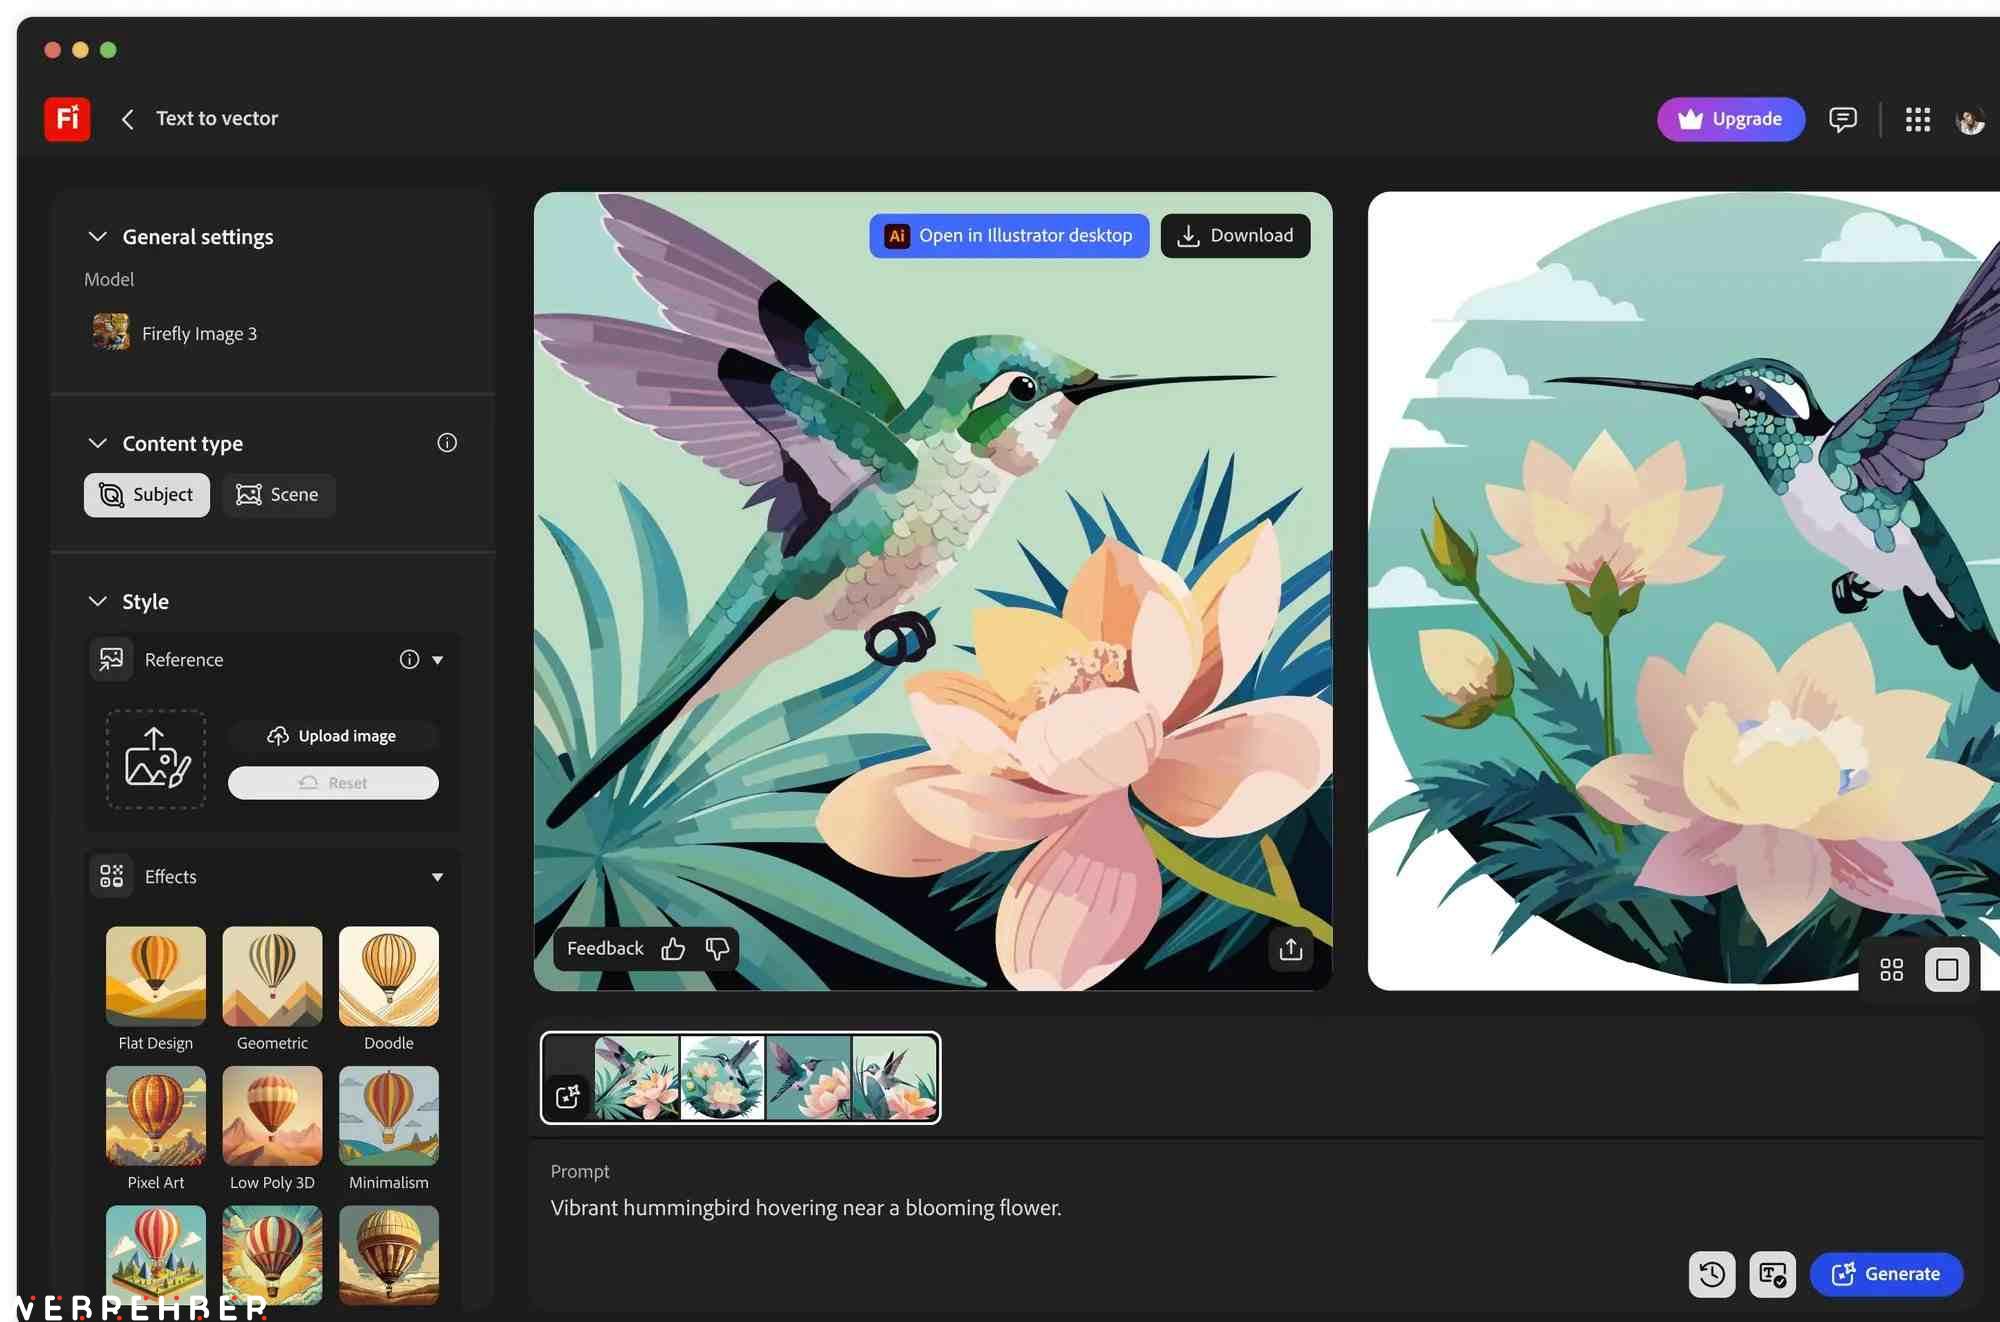The image size is (2000, 1322).
Task: Select second circular hummingbird result thumbnail
Action: pyautogui.click(x=722, y=1077)
